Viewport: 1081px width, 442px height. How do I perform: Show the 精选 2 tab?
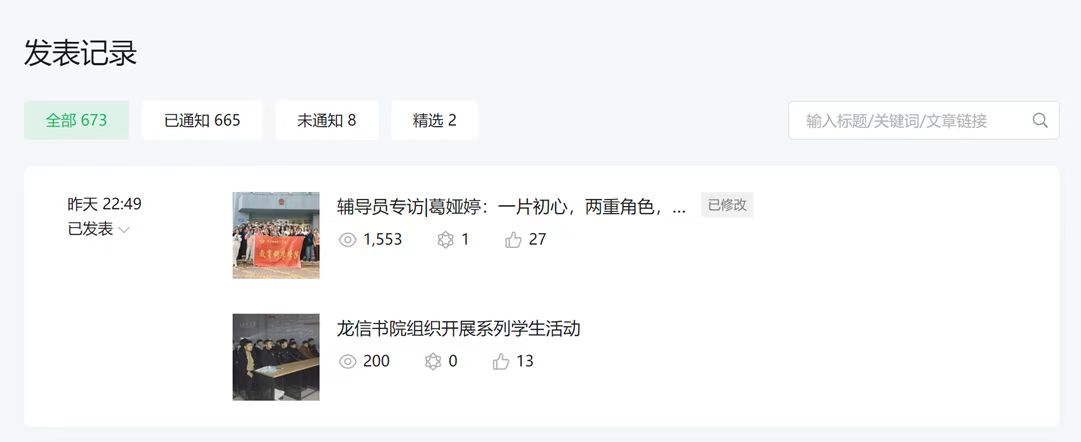pyautogui.click(x=434, y=121)
